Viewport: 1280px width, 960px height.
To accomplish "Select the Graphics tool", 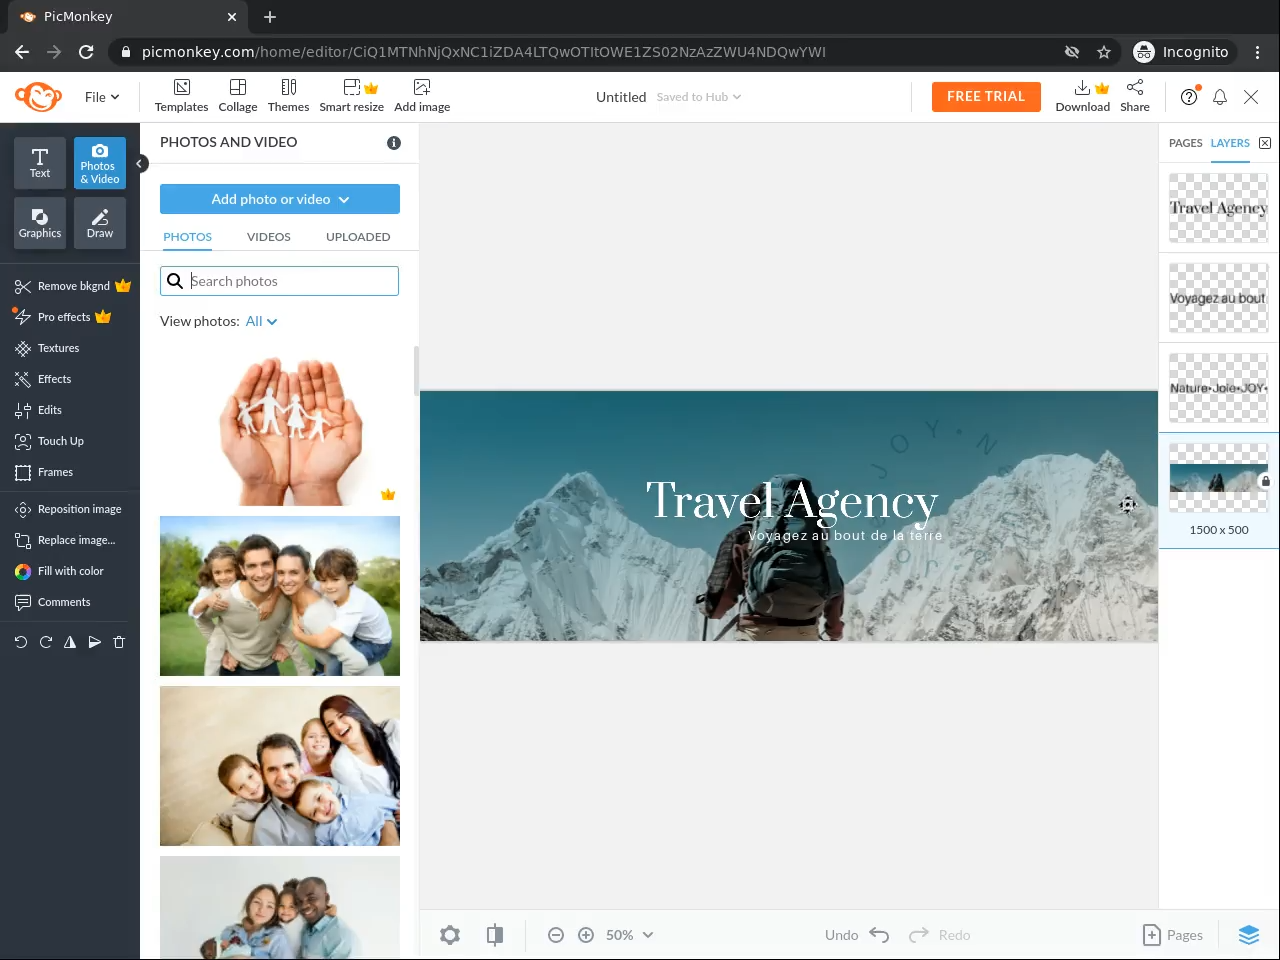I will (40, 222).
